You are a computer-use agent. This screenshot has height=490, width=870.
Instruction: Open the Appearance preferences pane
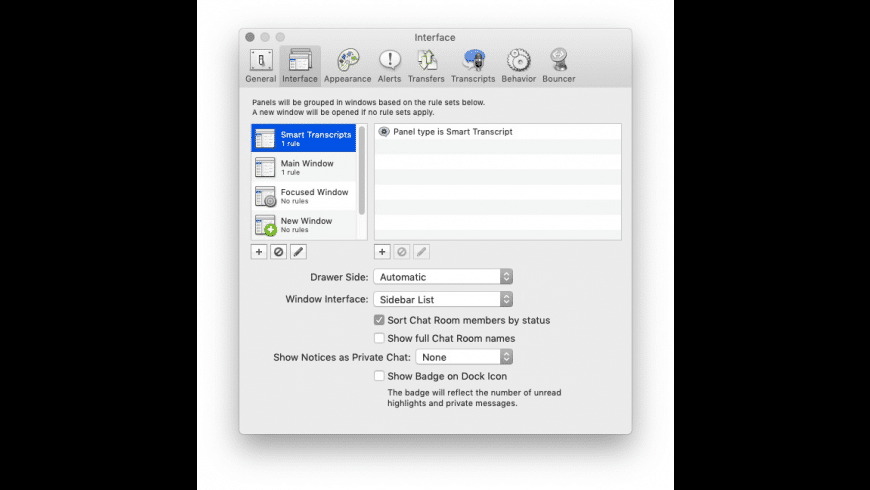click(347, 66)
